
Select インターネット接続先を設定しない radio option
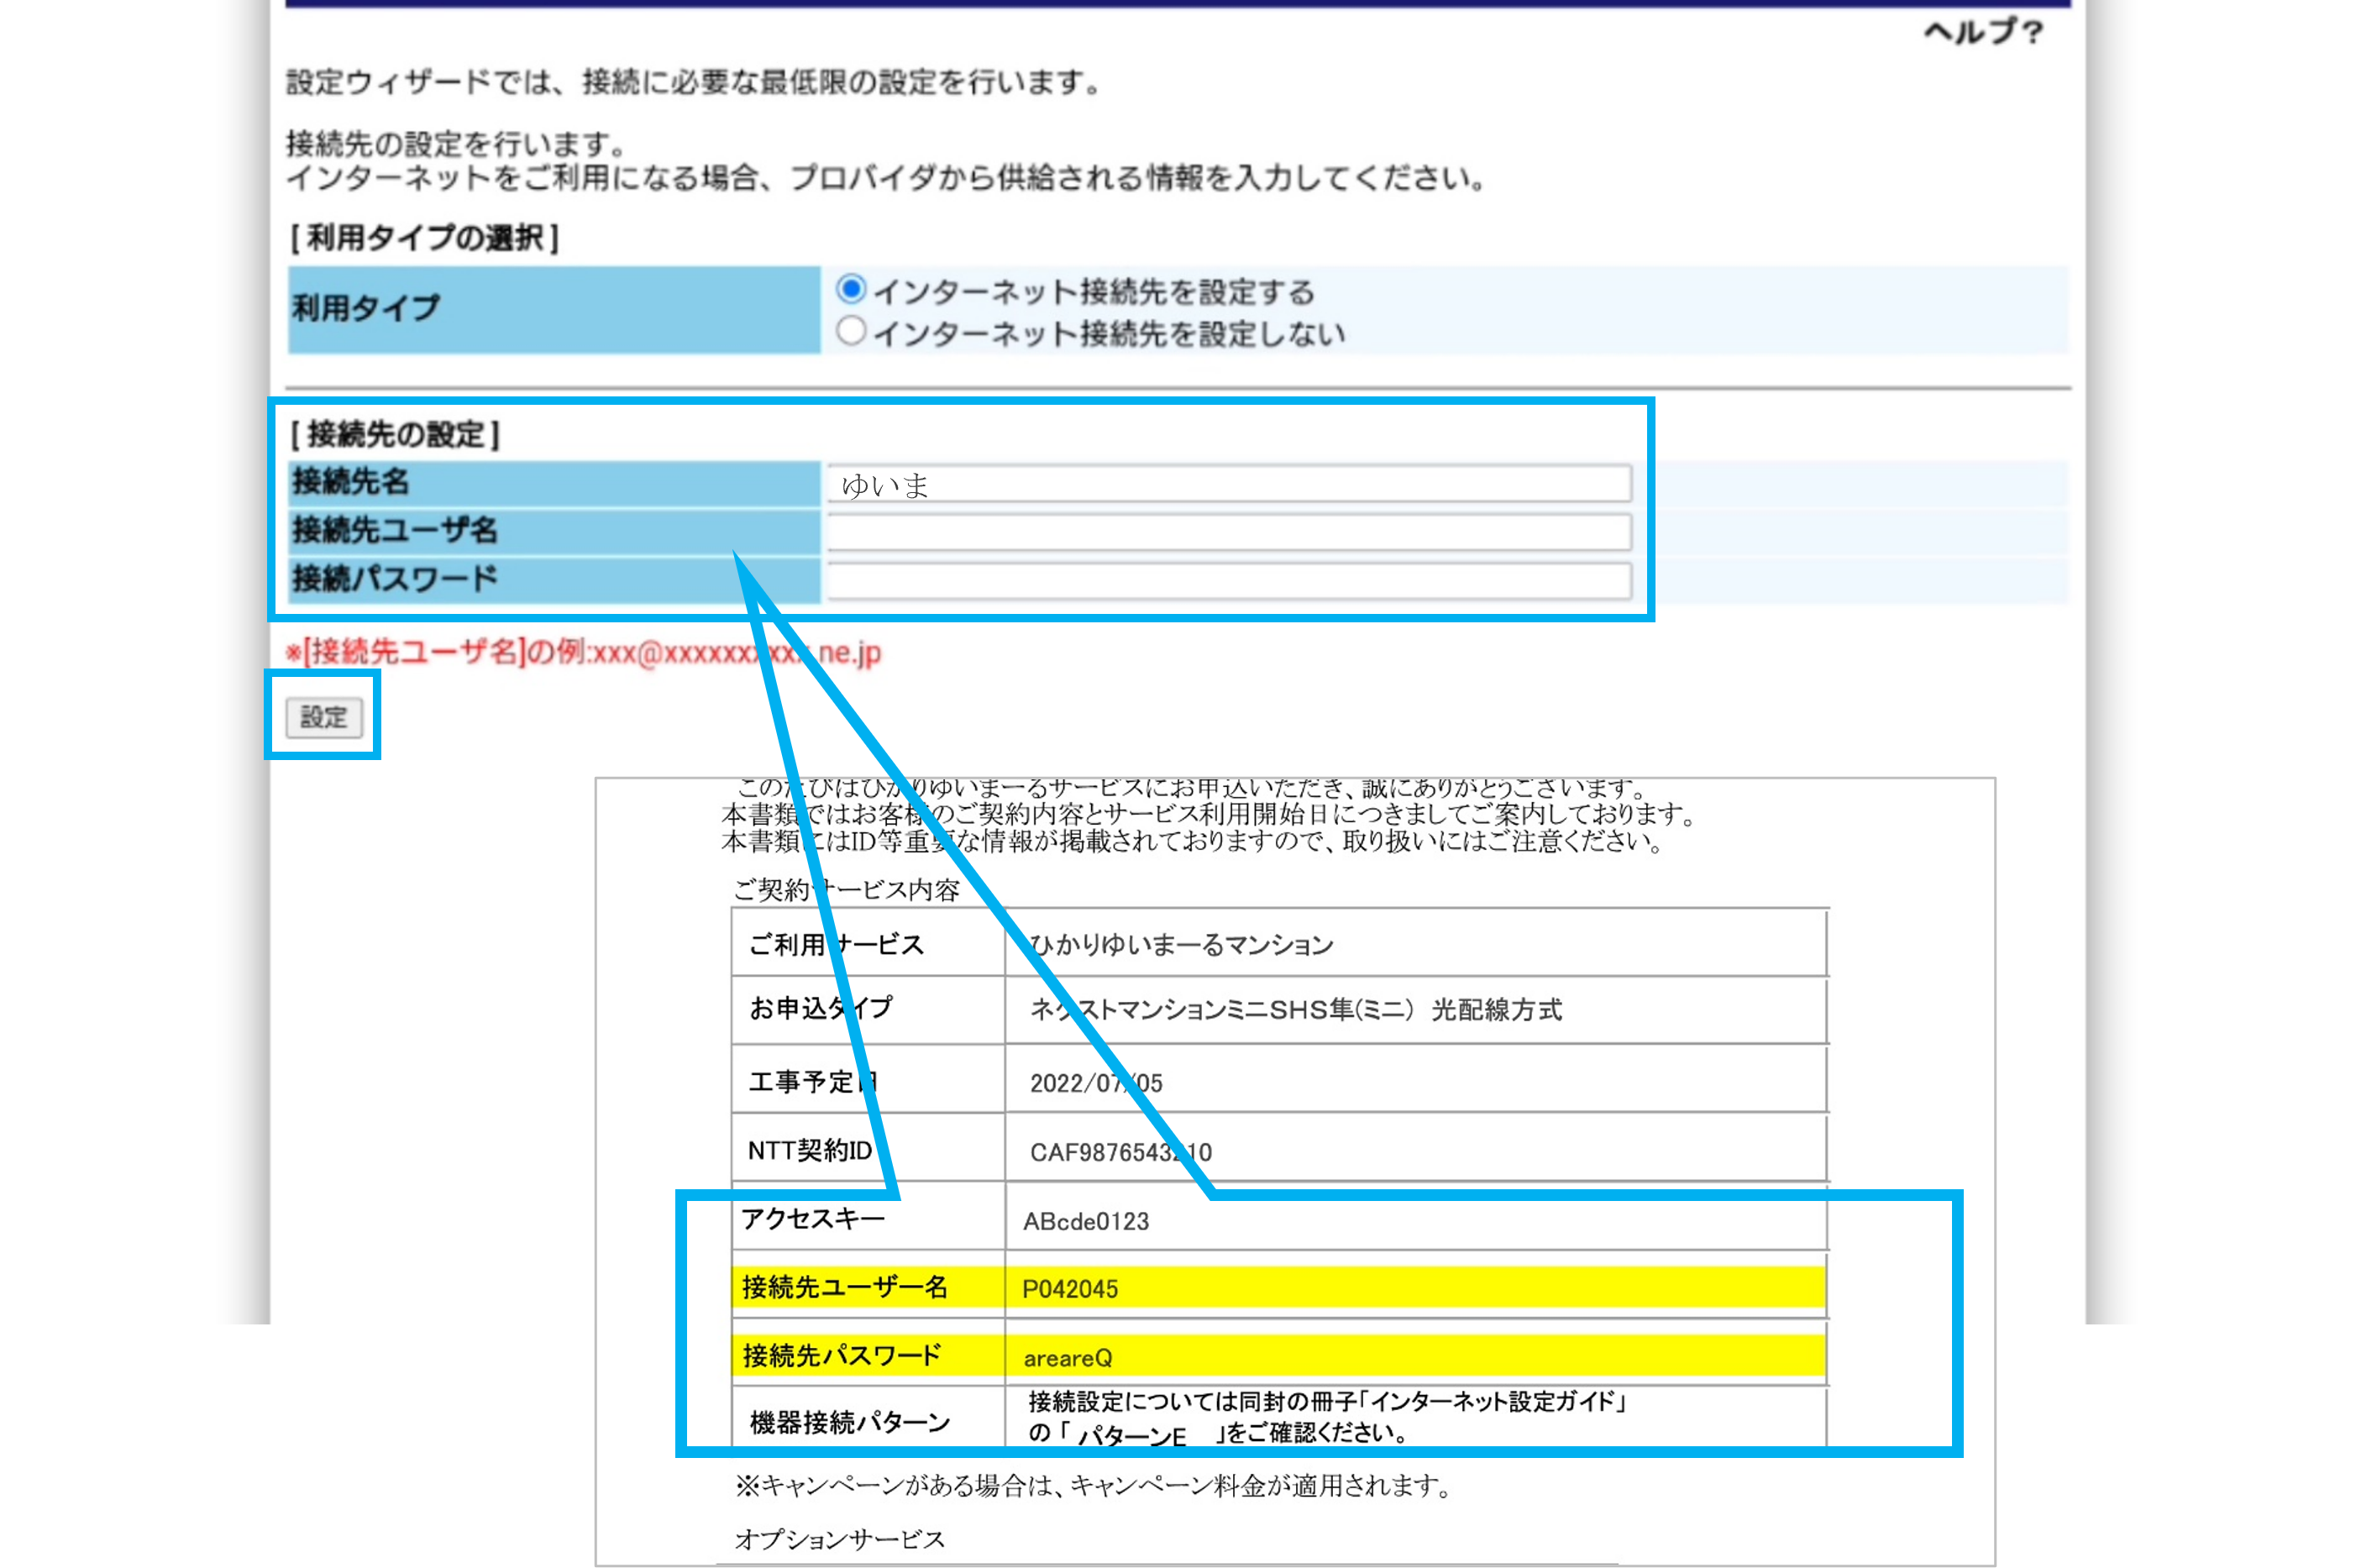(851, 331)
